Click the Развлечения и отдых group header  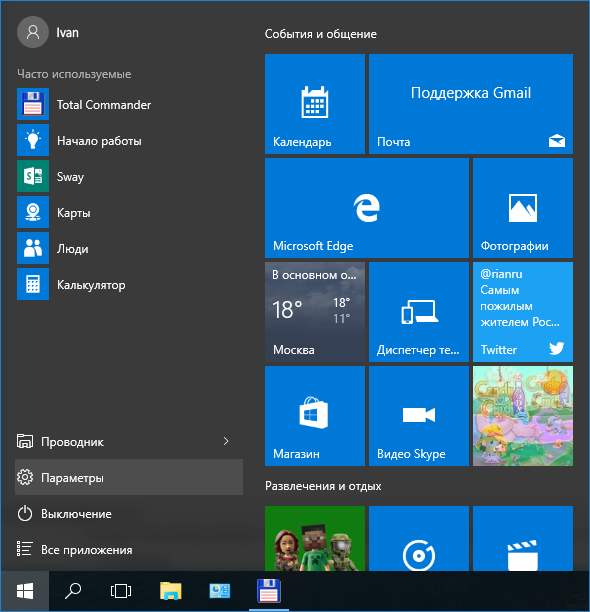click(x=323, y=486)
